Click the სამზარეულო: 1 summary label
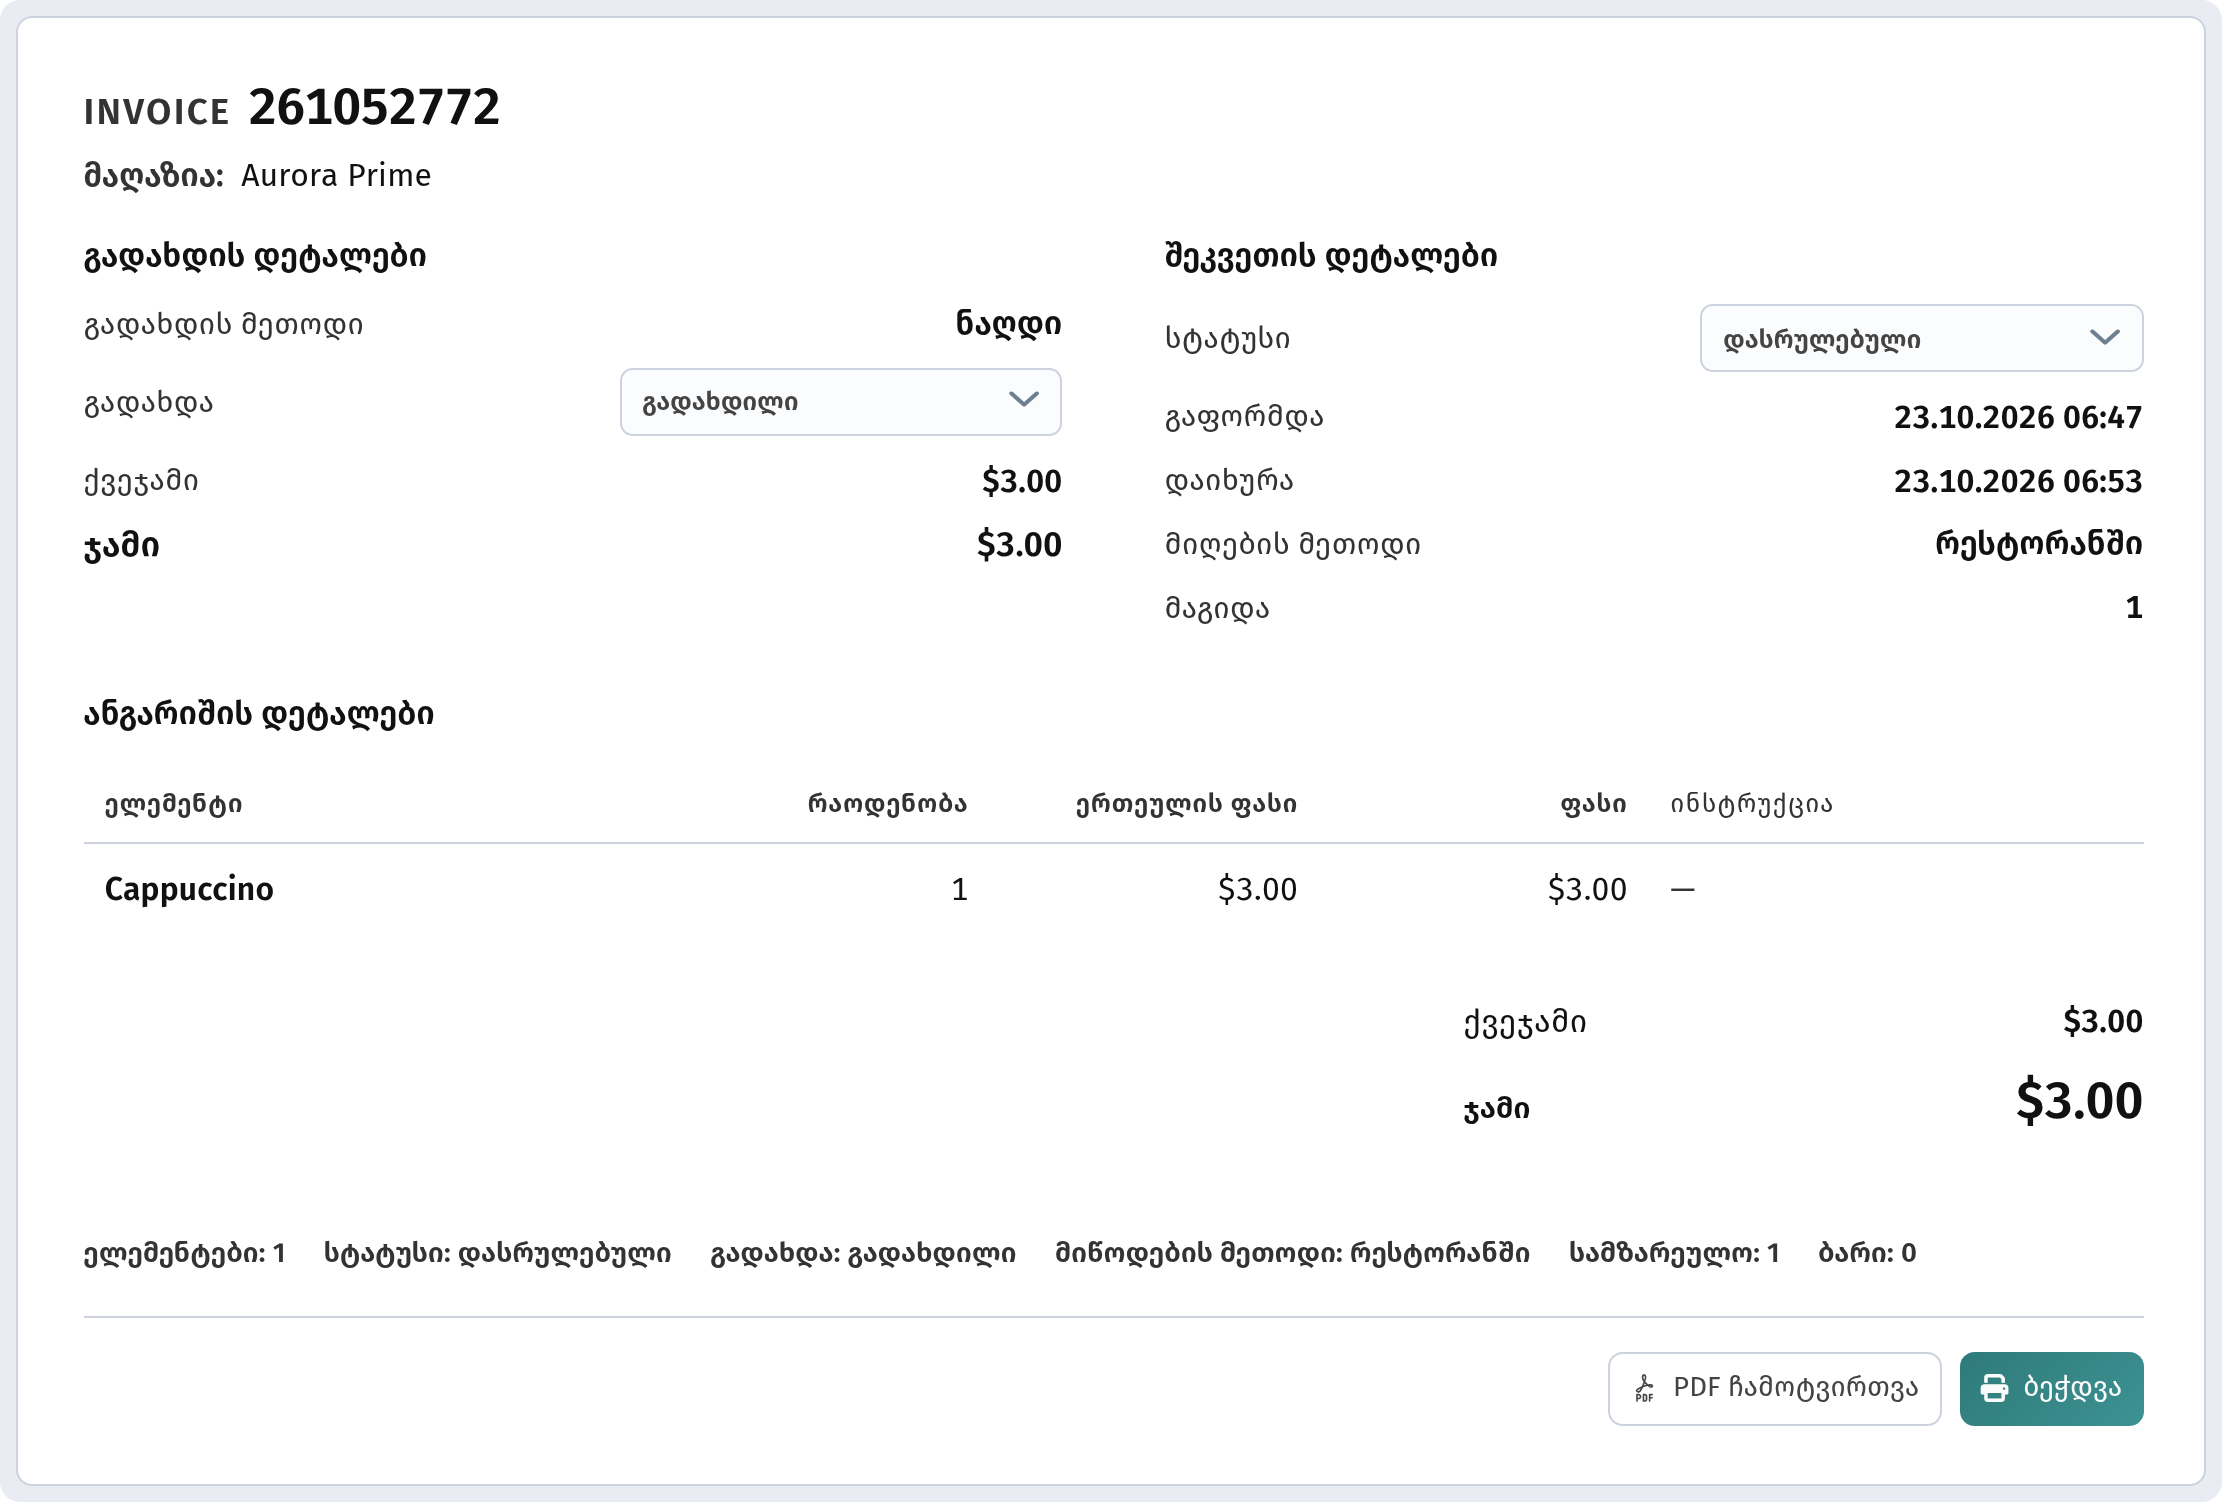The height and width of the screenshot is (1502, 2222). point(1674,1253)
